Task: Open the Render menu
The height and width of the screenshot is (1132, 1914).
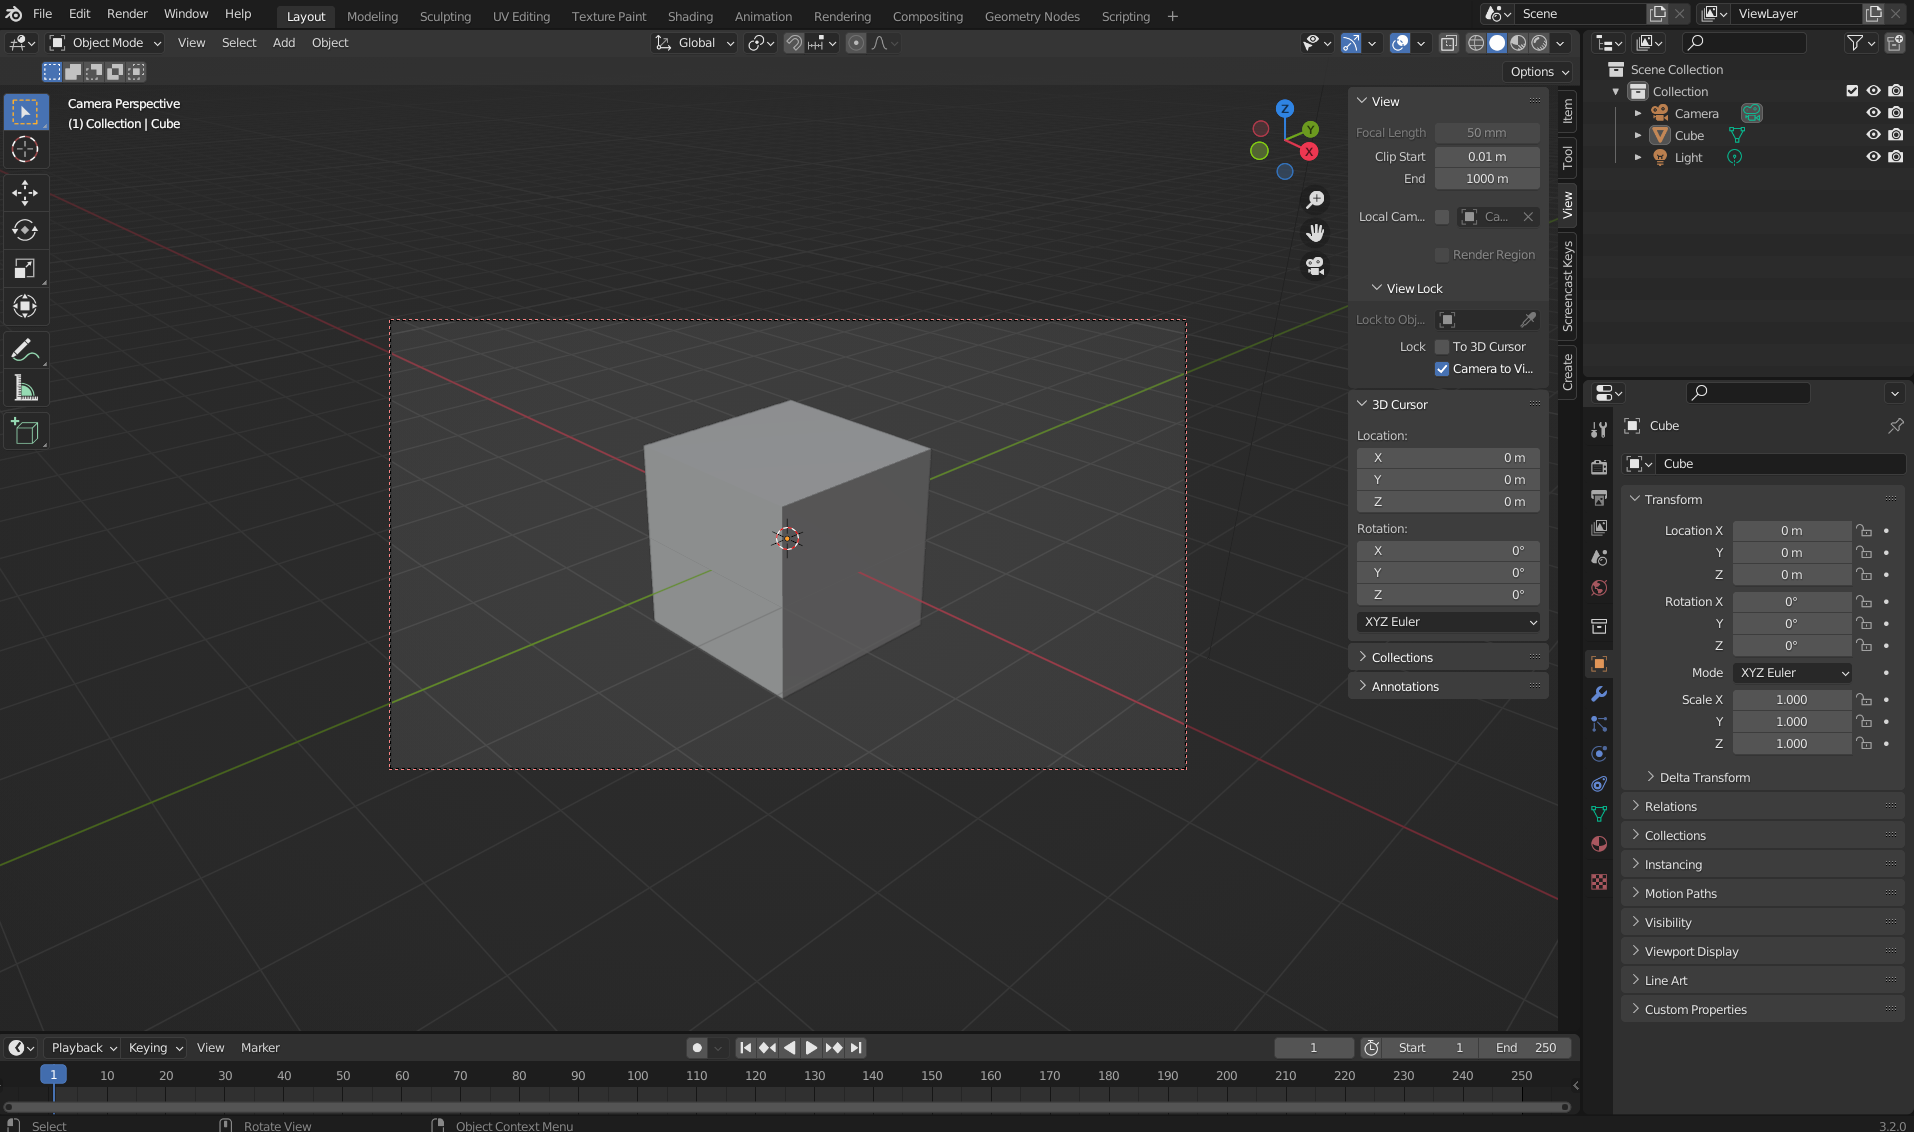Action: click(x=127, y=14)
